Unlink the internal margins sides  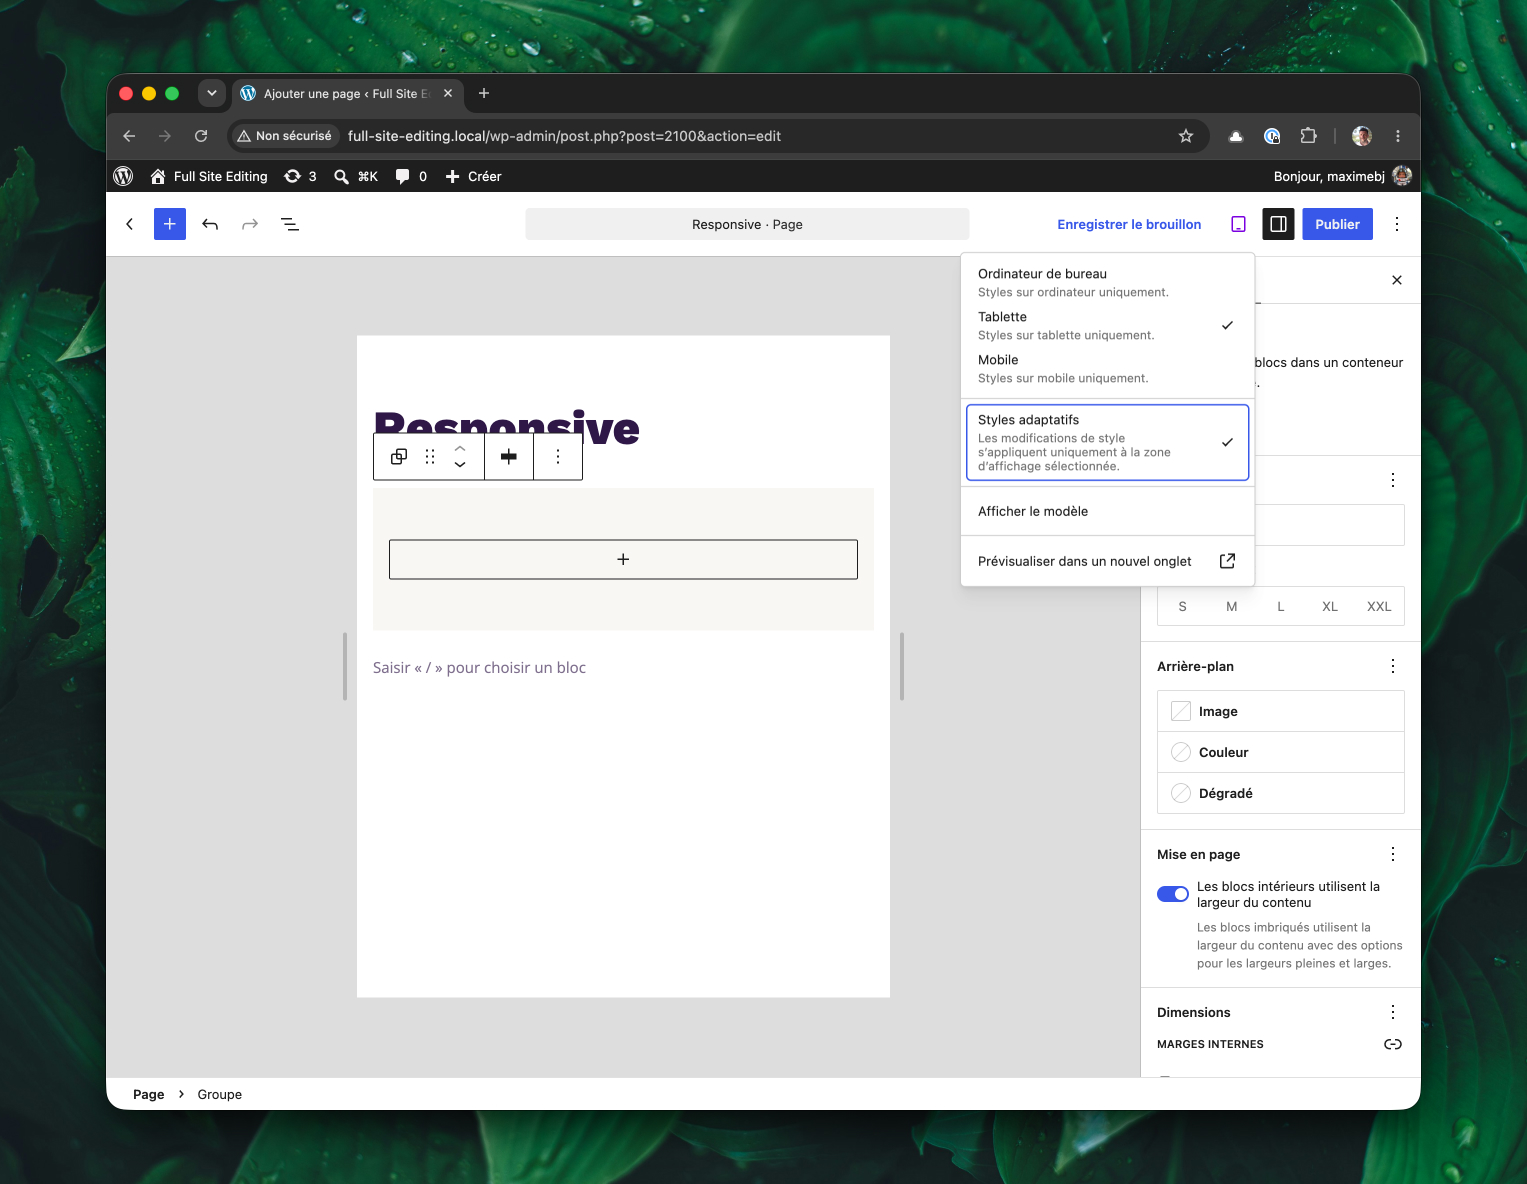(1393, 1044)
